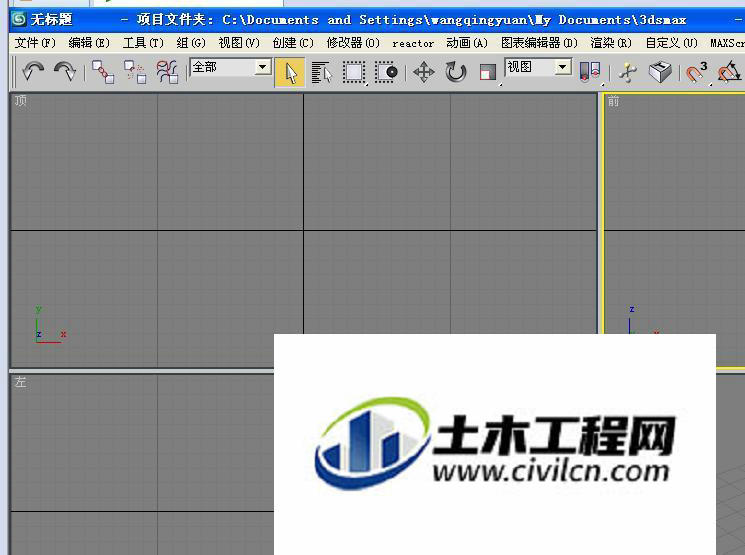The height and width of the screenshot is (555, 745).
Task: Click the Select and Manipulate icon
Action: click(628, 72)
